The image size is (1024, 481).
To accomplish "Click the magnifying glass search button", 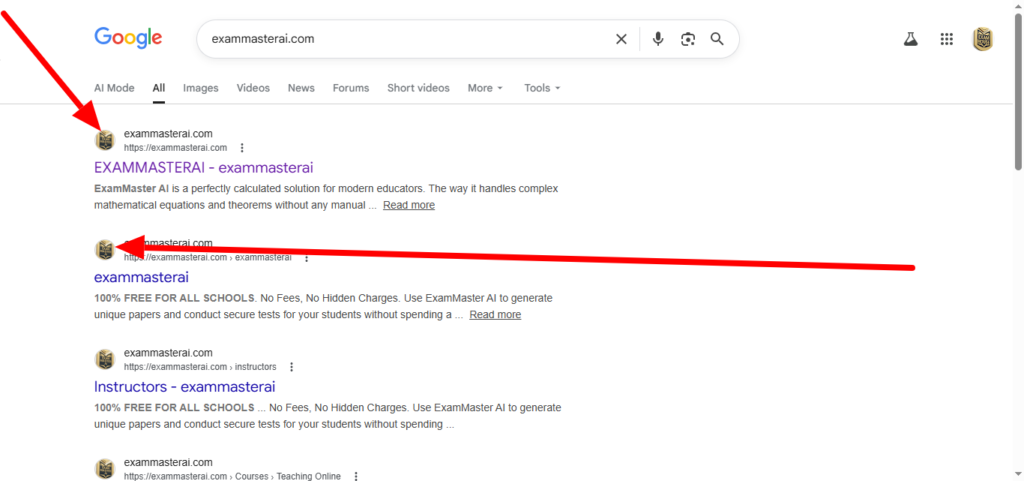I will pos(717,39).
